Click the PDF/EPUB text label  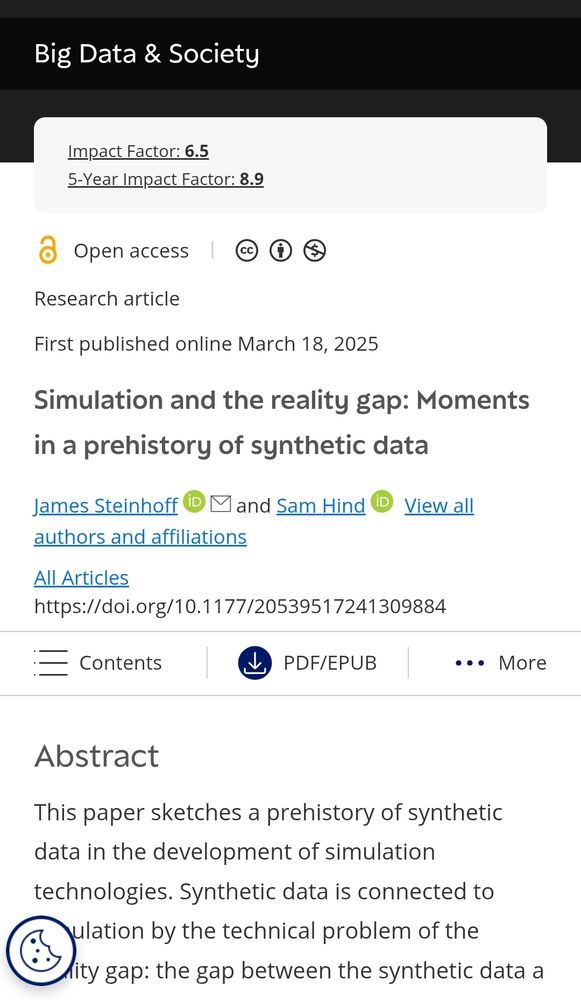pyautogui.click(x=330, y=663)
